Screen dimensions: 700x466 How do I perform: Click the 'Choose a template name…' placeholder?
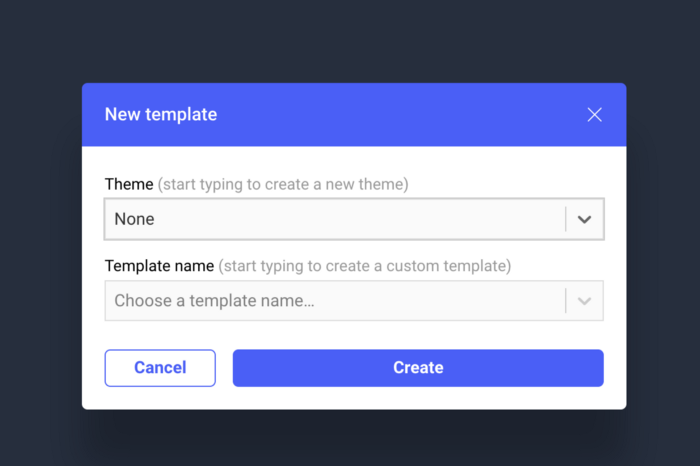click(x=214, y=301)
